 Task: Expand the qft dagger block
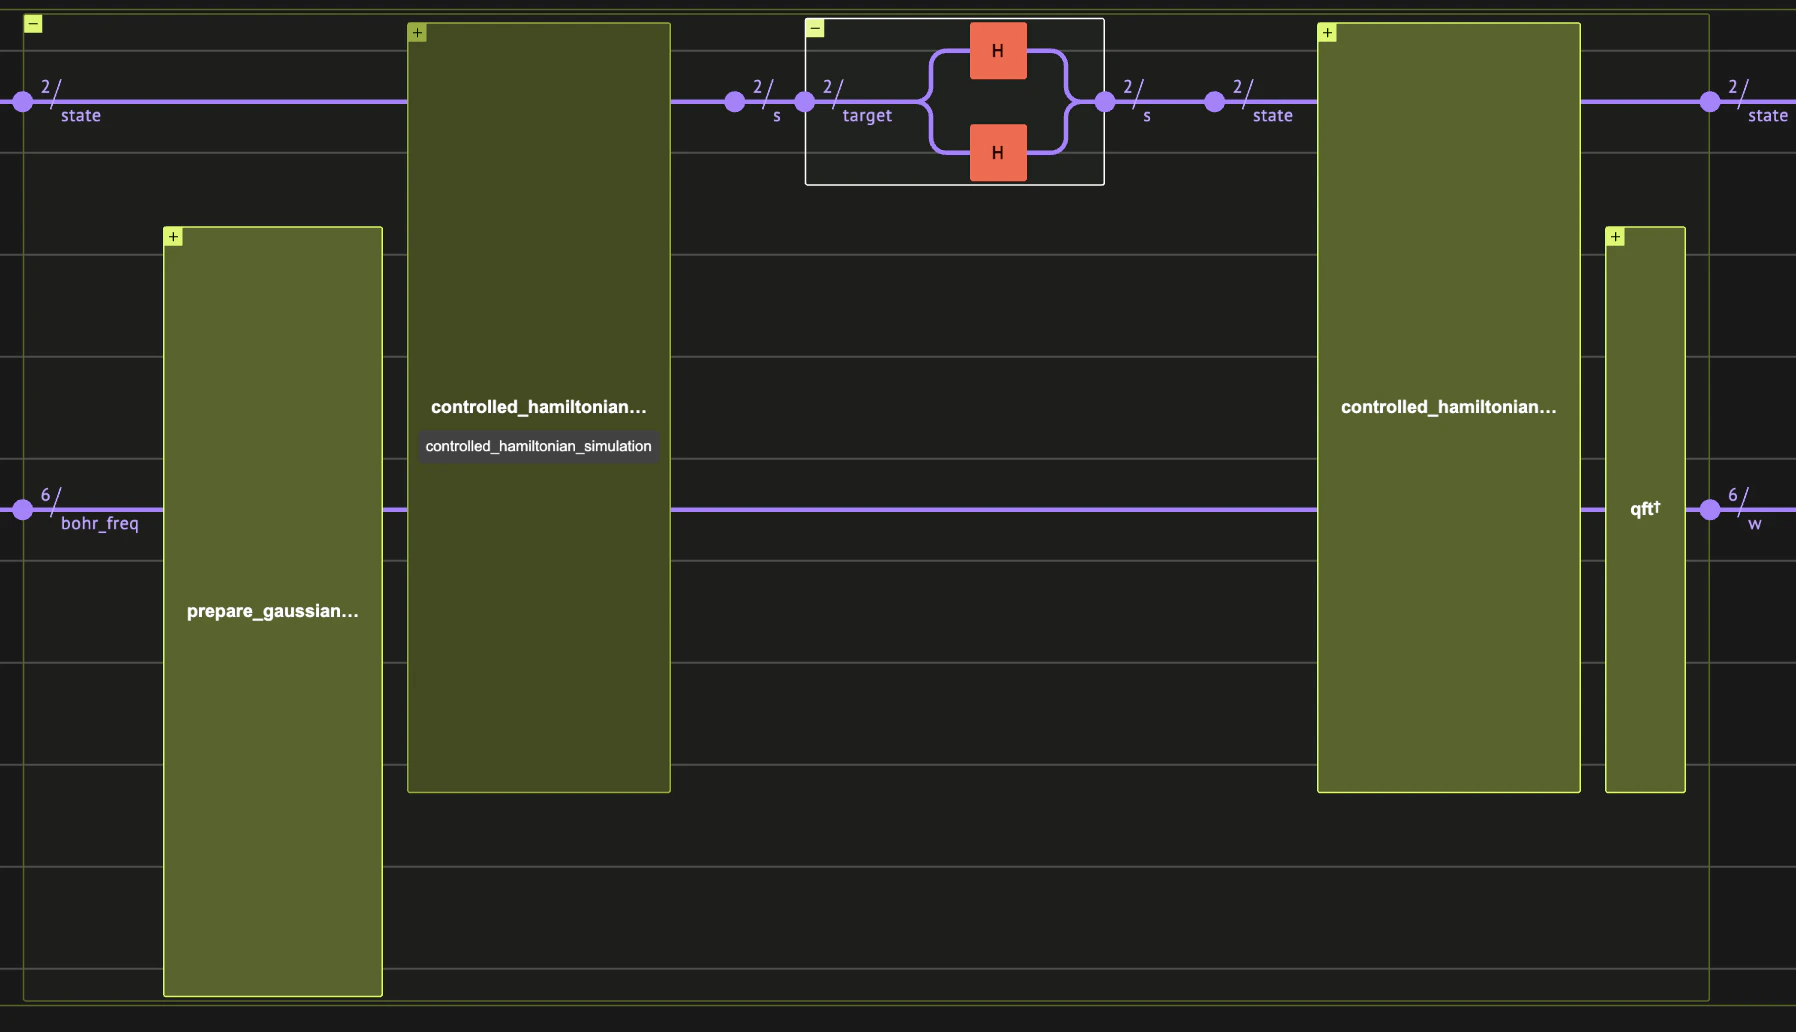tap(1615, 237)
